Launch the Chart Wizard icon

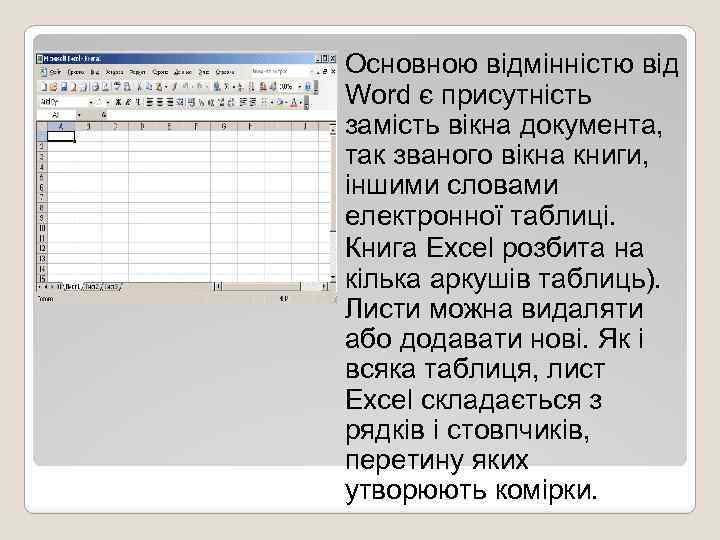pos(263,87)
